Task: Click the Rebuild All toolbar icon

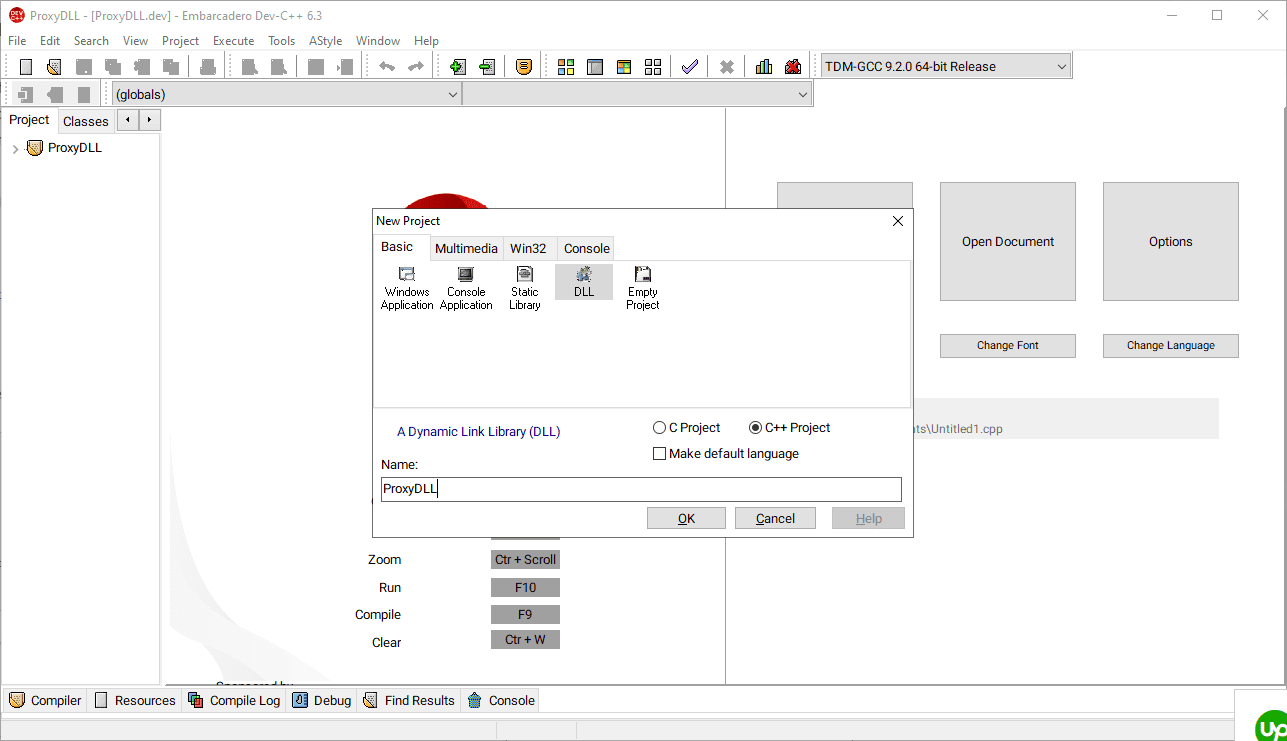Action: point(653,67)
